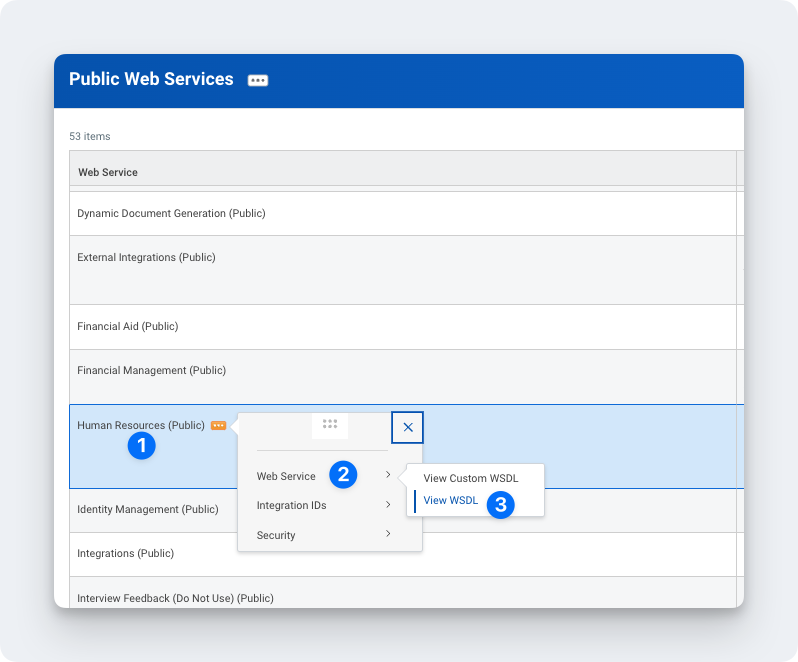Screen dimensions: 798x662
Task: Choose View WSDL option
Action: (450, 501)
